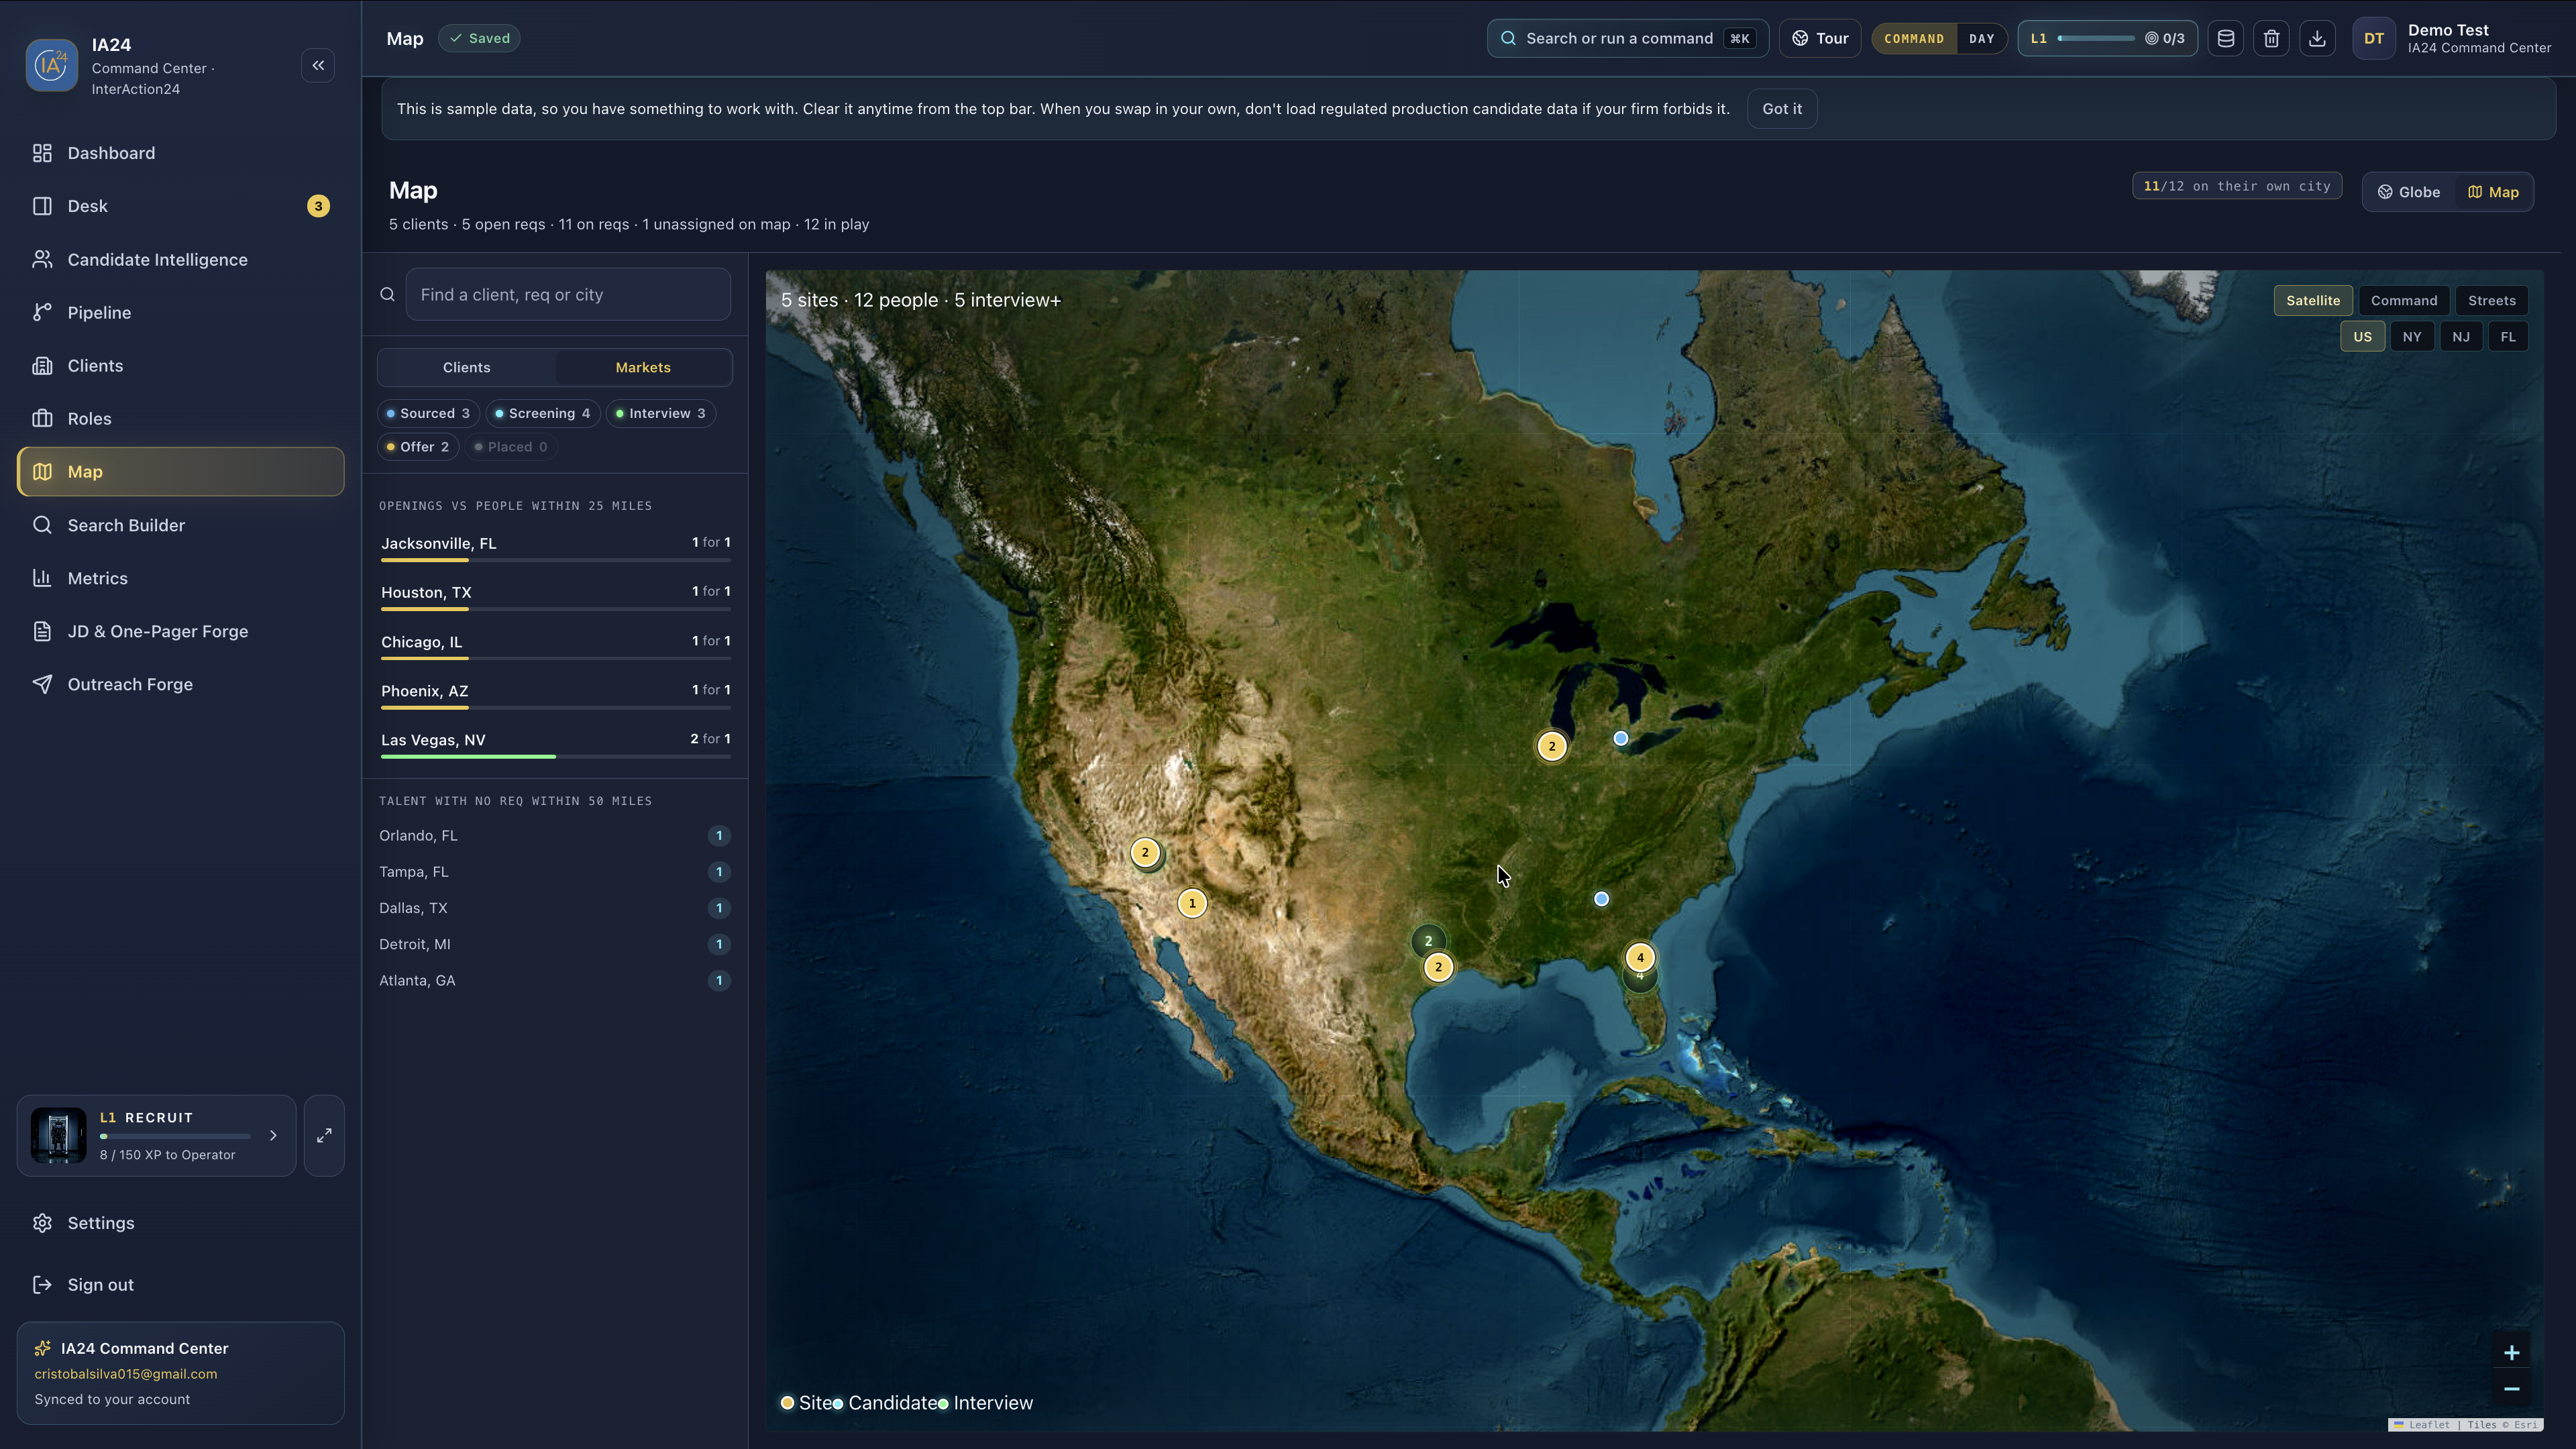Viewport: 2576px width, 1449px height.
Task: Open Settings
Action: click(181, 1223)
